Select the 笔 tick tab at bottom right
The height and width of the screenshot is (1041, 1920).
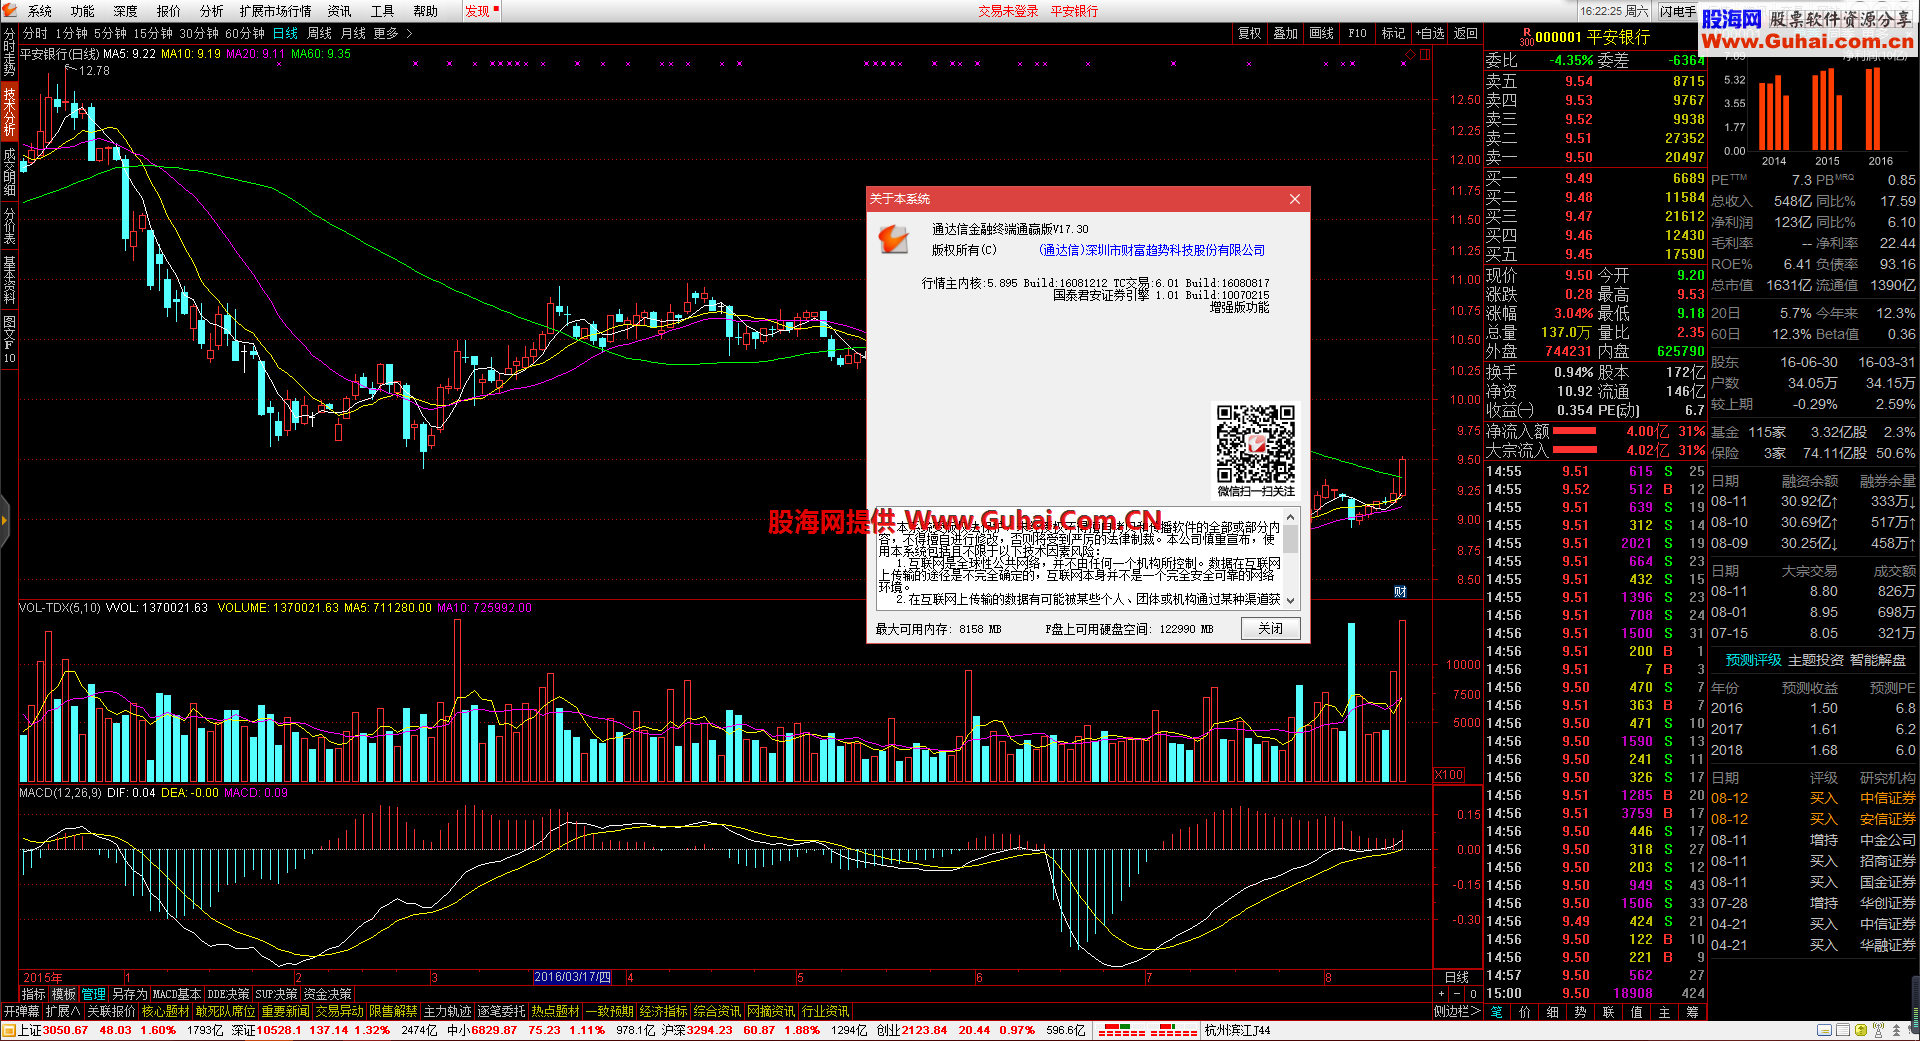pos(1497,1011)
